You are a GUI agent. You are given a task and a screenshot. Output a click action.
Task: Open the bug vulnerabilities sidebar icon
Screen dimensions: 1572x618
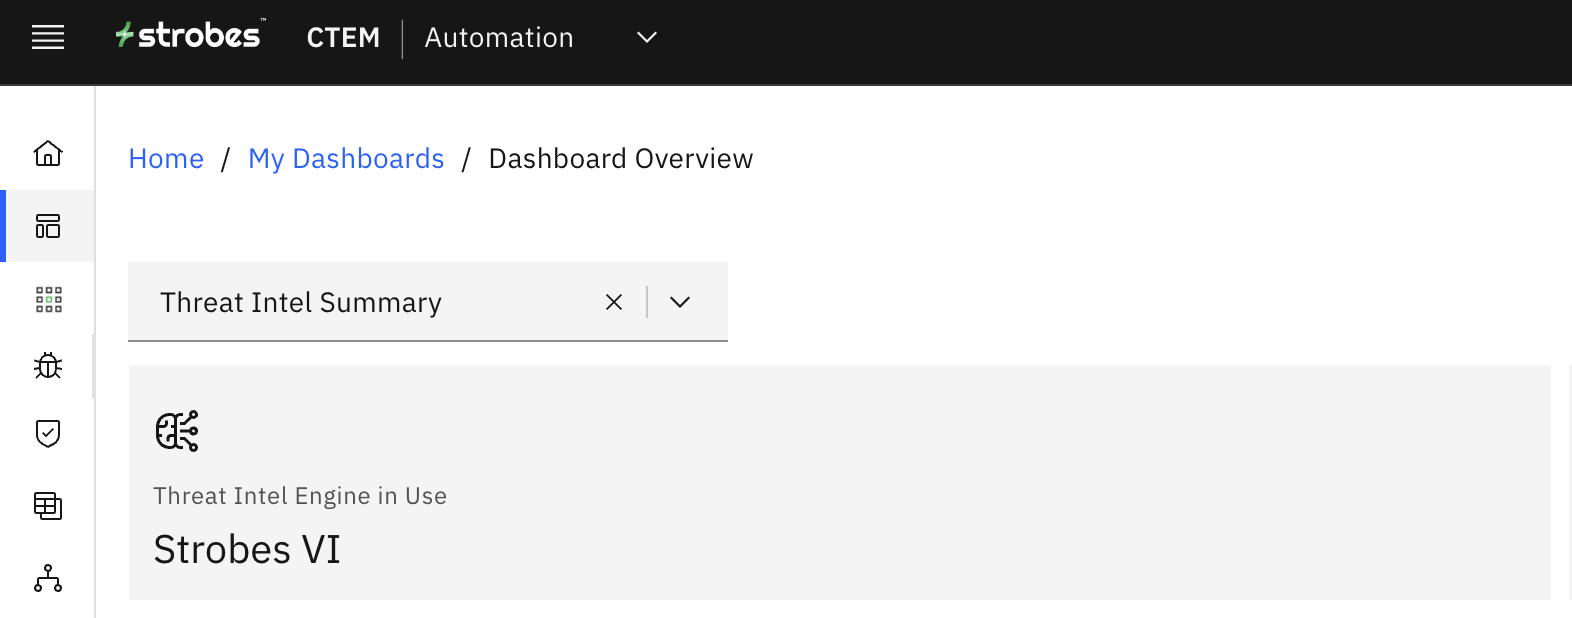point(48,366)
